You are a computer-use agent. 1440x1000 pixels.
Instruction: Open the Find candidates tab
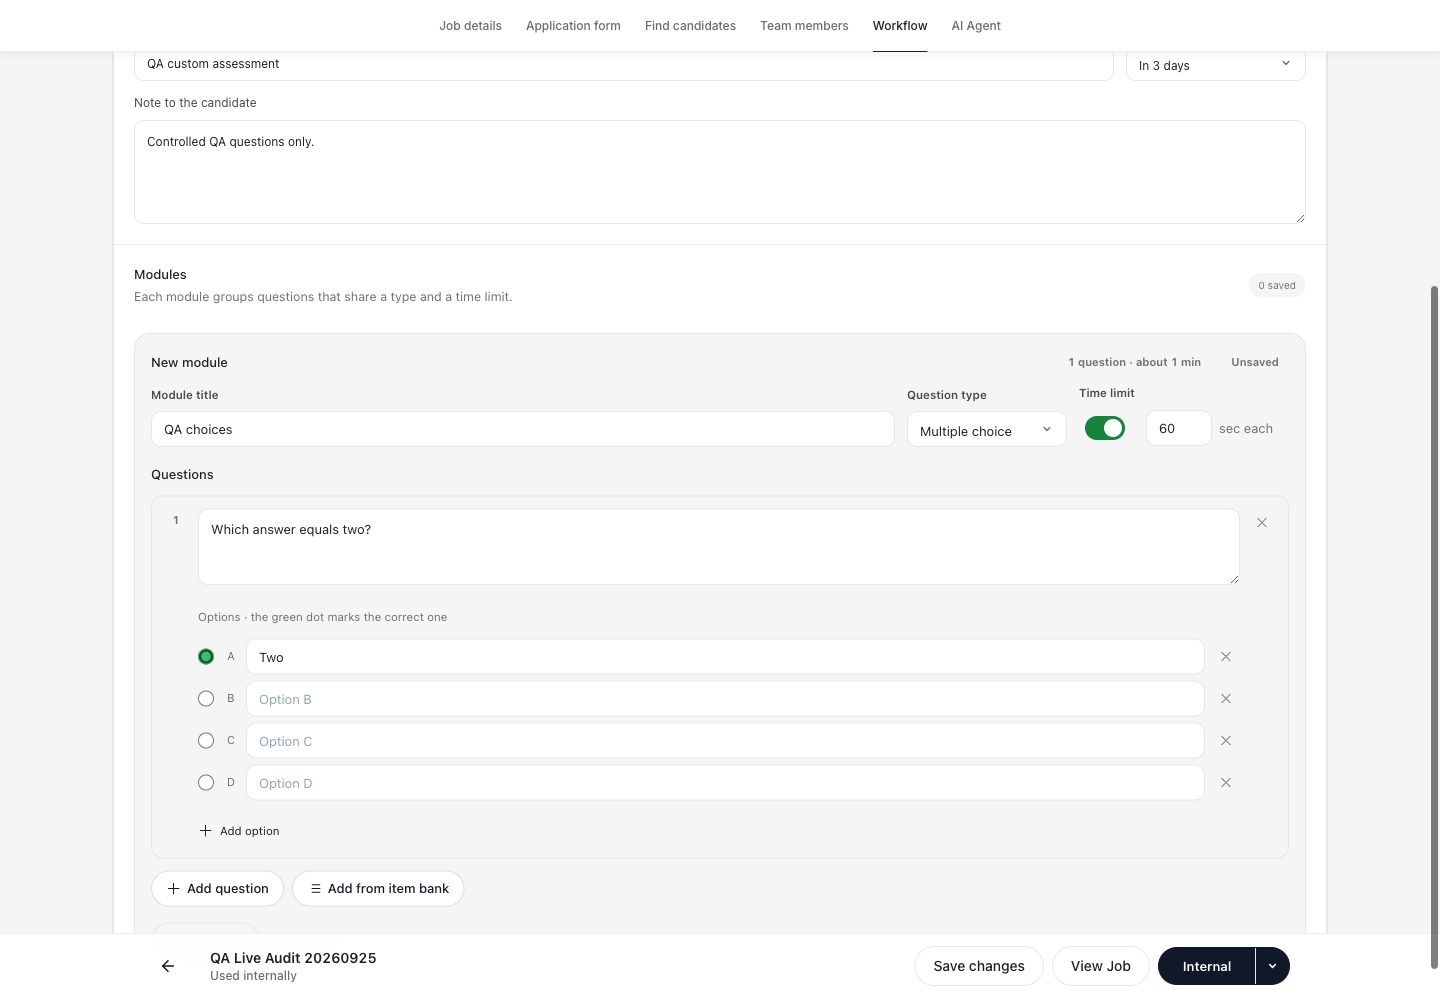[x=690, y=26]
